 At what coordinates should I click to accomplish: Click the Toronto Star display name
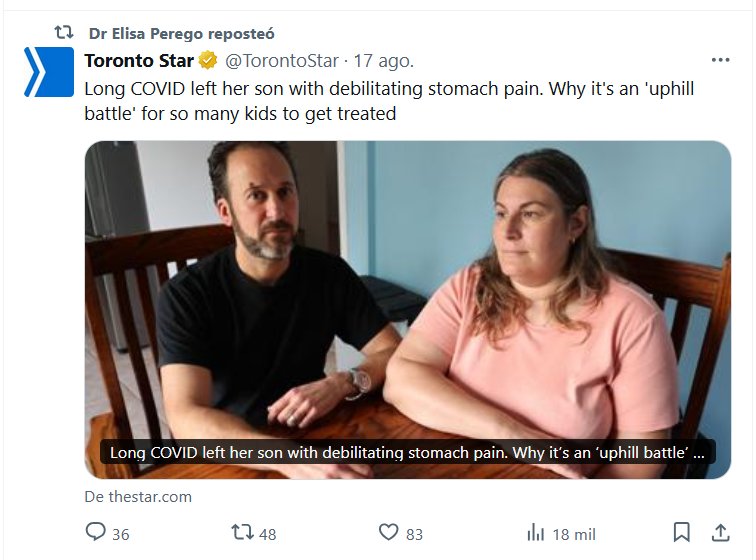coord(139,61)
